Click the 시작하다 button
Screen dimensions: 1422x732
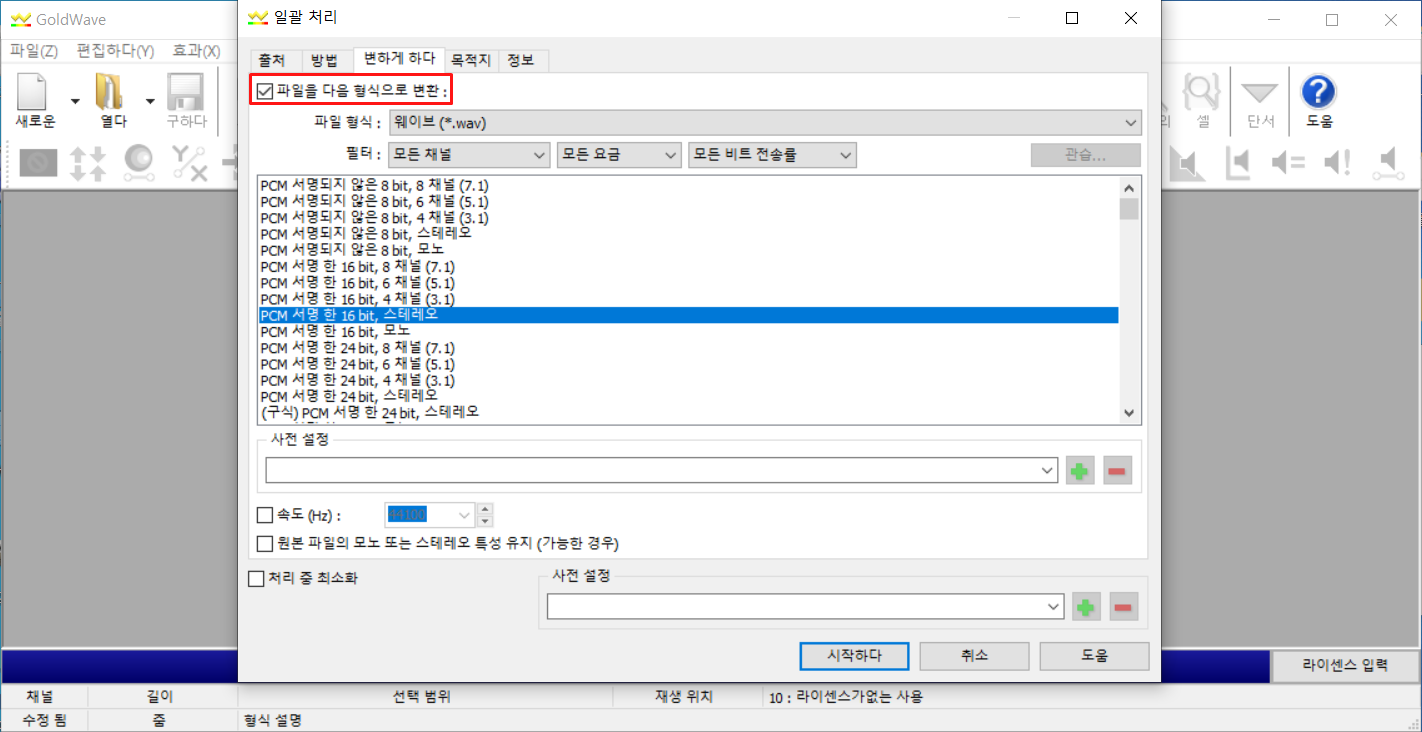click(x=854, y=656)
